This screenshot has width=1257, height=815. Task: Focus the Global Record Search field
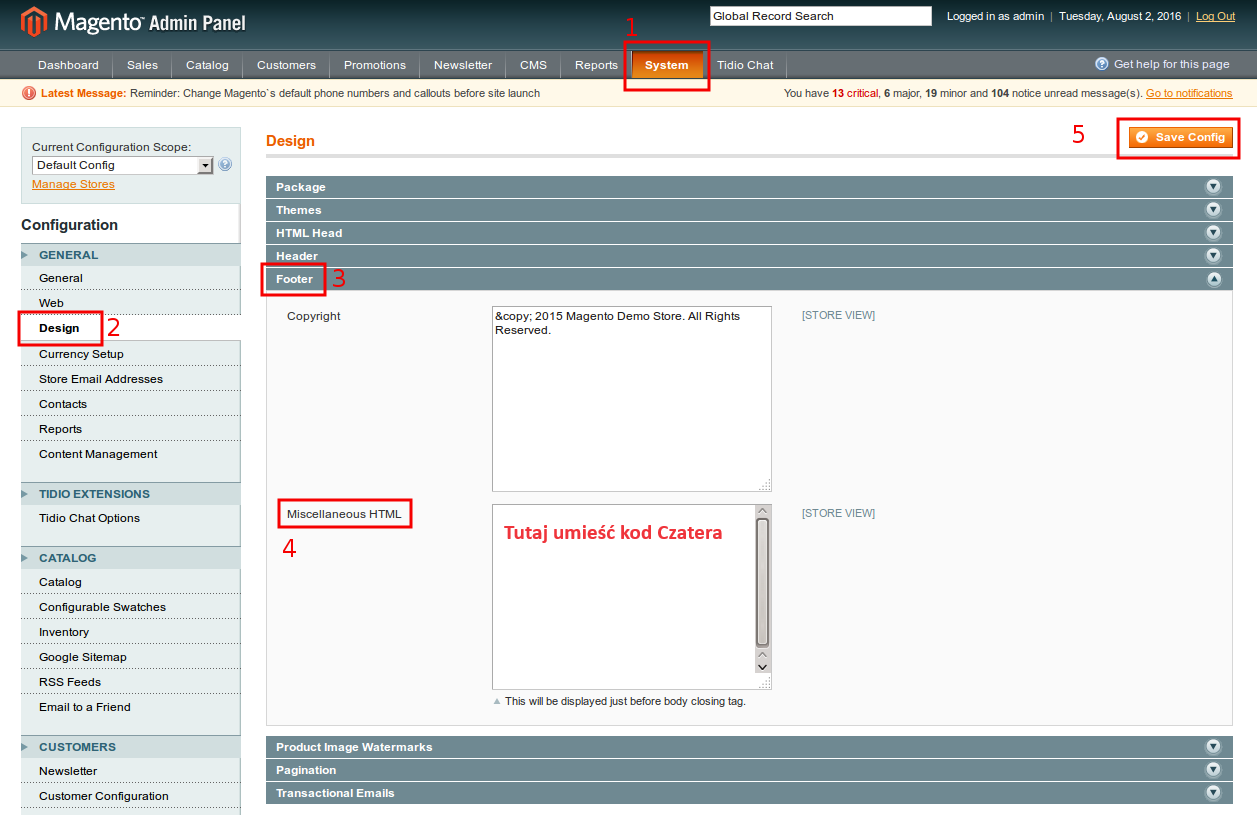click(820, 16)
